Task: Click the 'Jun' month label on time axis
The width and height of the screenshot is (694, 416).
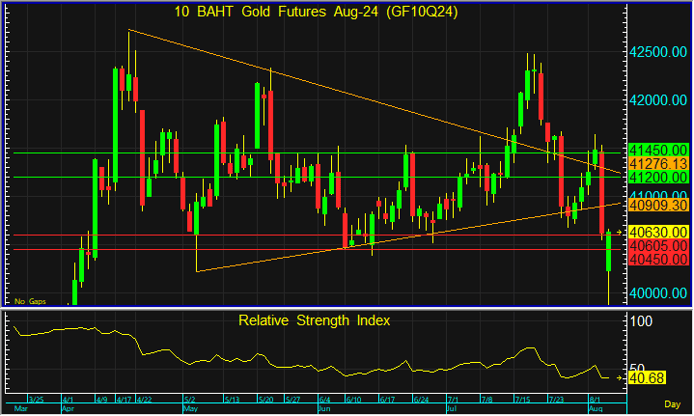Action: [323, 410]
